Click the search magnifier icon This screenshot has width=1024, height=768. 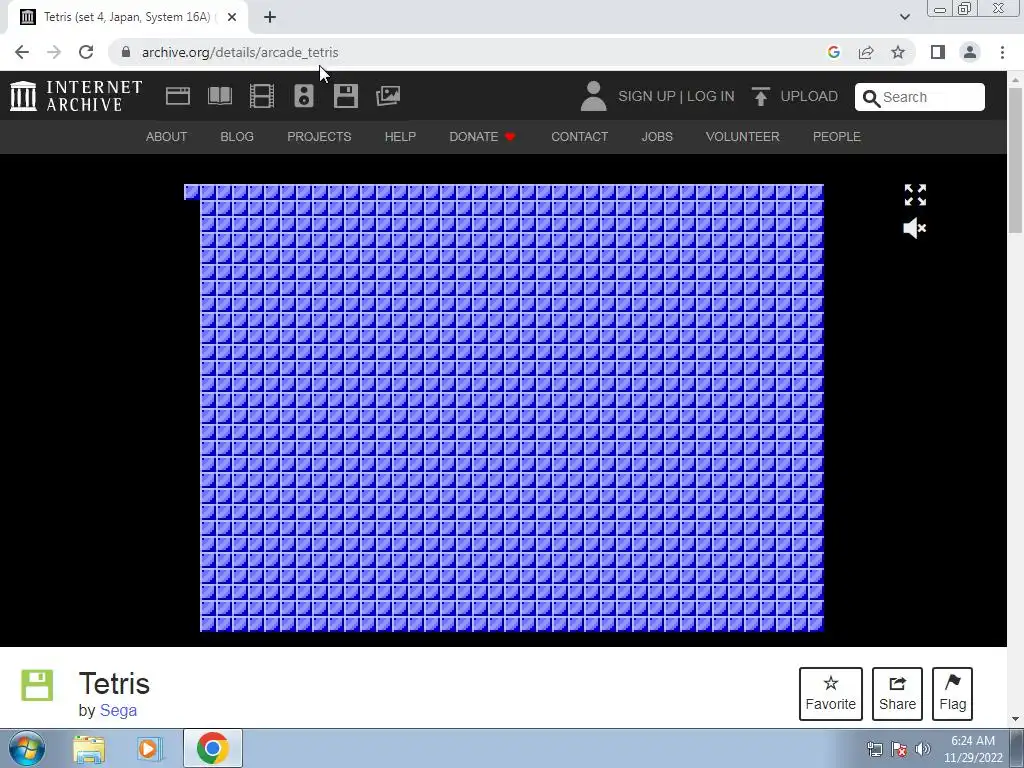point(871,98)
